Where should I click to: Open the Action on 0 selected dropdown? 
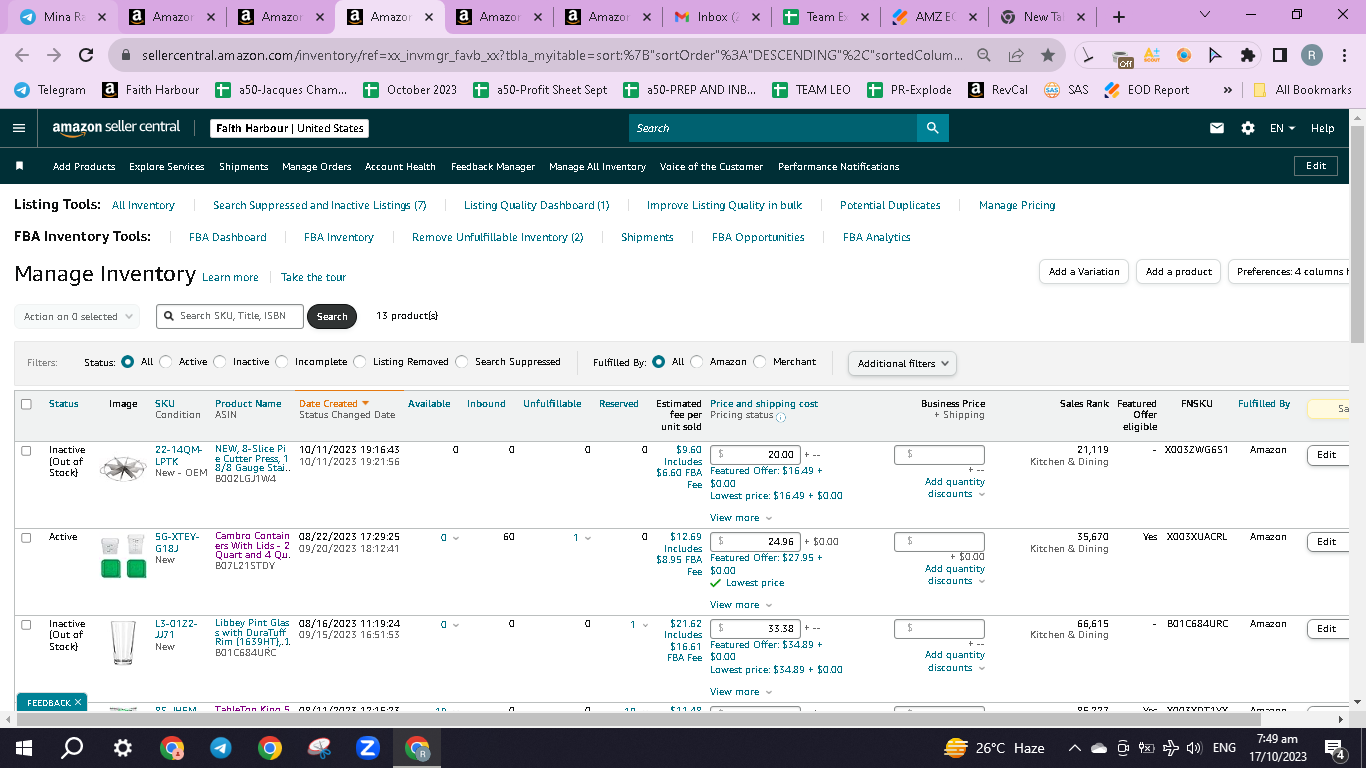pyautogui.click(x=78, y=317)
